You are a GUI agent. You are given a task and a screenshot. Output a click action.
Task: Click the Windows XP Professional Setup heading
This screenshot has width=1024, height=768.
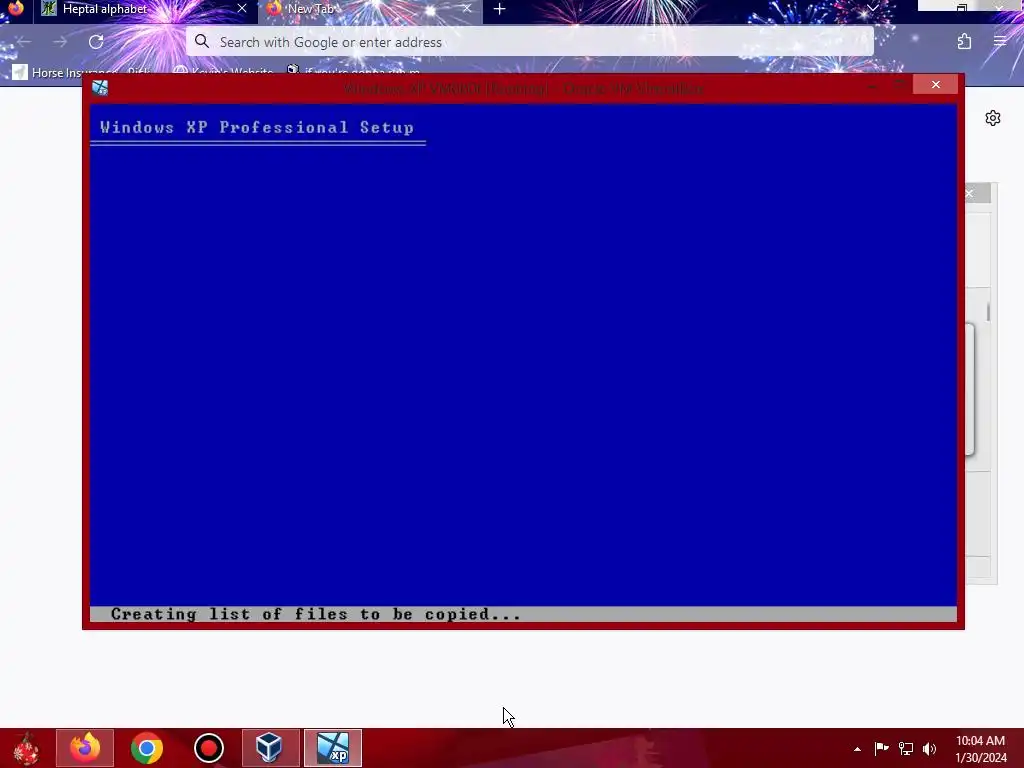pos(257,127)
